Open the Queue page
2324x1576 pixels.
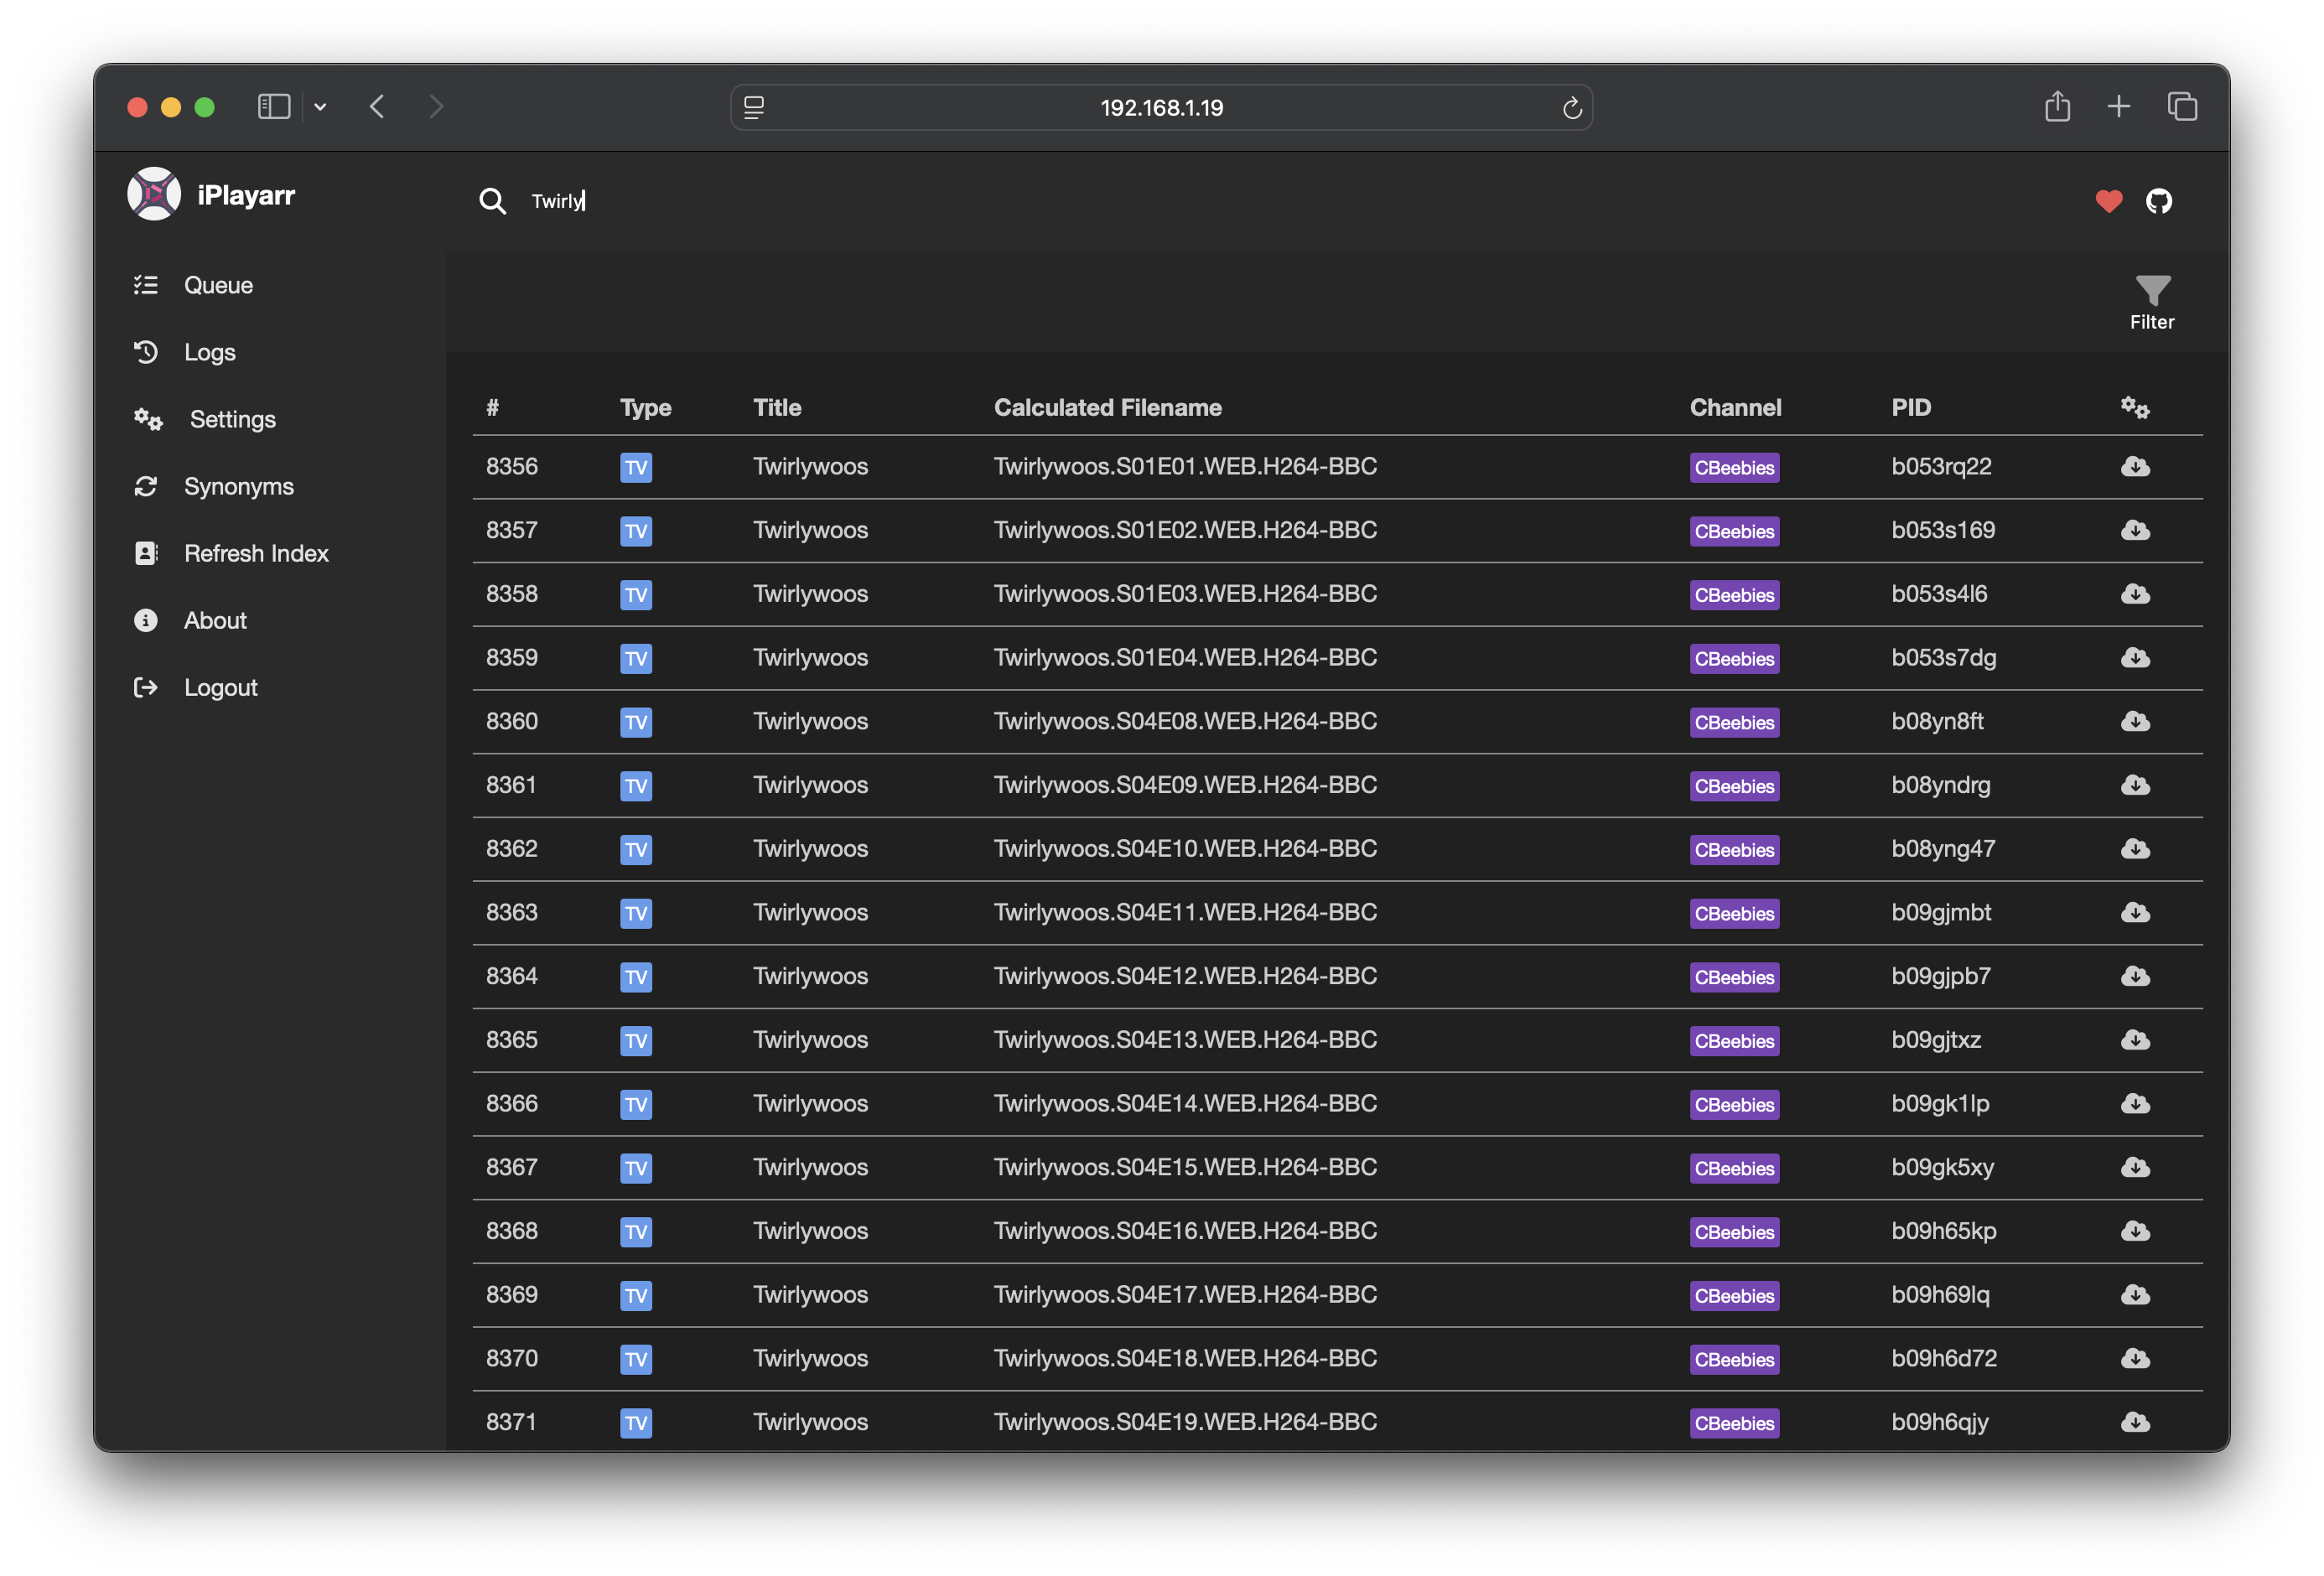pyautogui.click(x=218, y=285)
